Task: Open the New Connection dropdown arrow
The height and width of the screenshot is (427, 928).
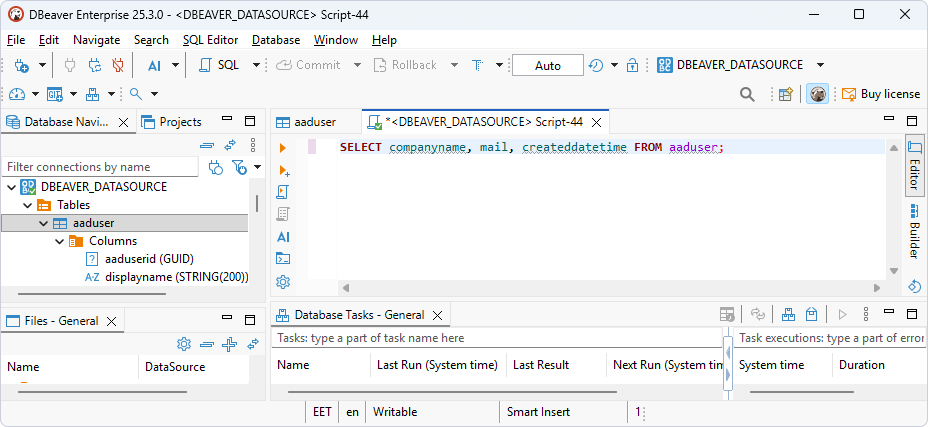Action: click(x=42, y=65)
